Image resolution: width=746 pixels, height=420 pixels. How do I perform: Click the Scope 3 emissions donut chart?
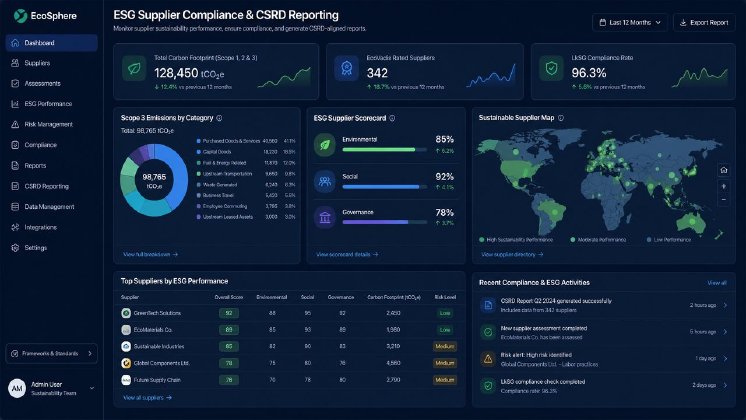pos(154,180)
